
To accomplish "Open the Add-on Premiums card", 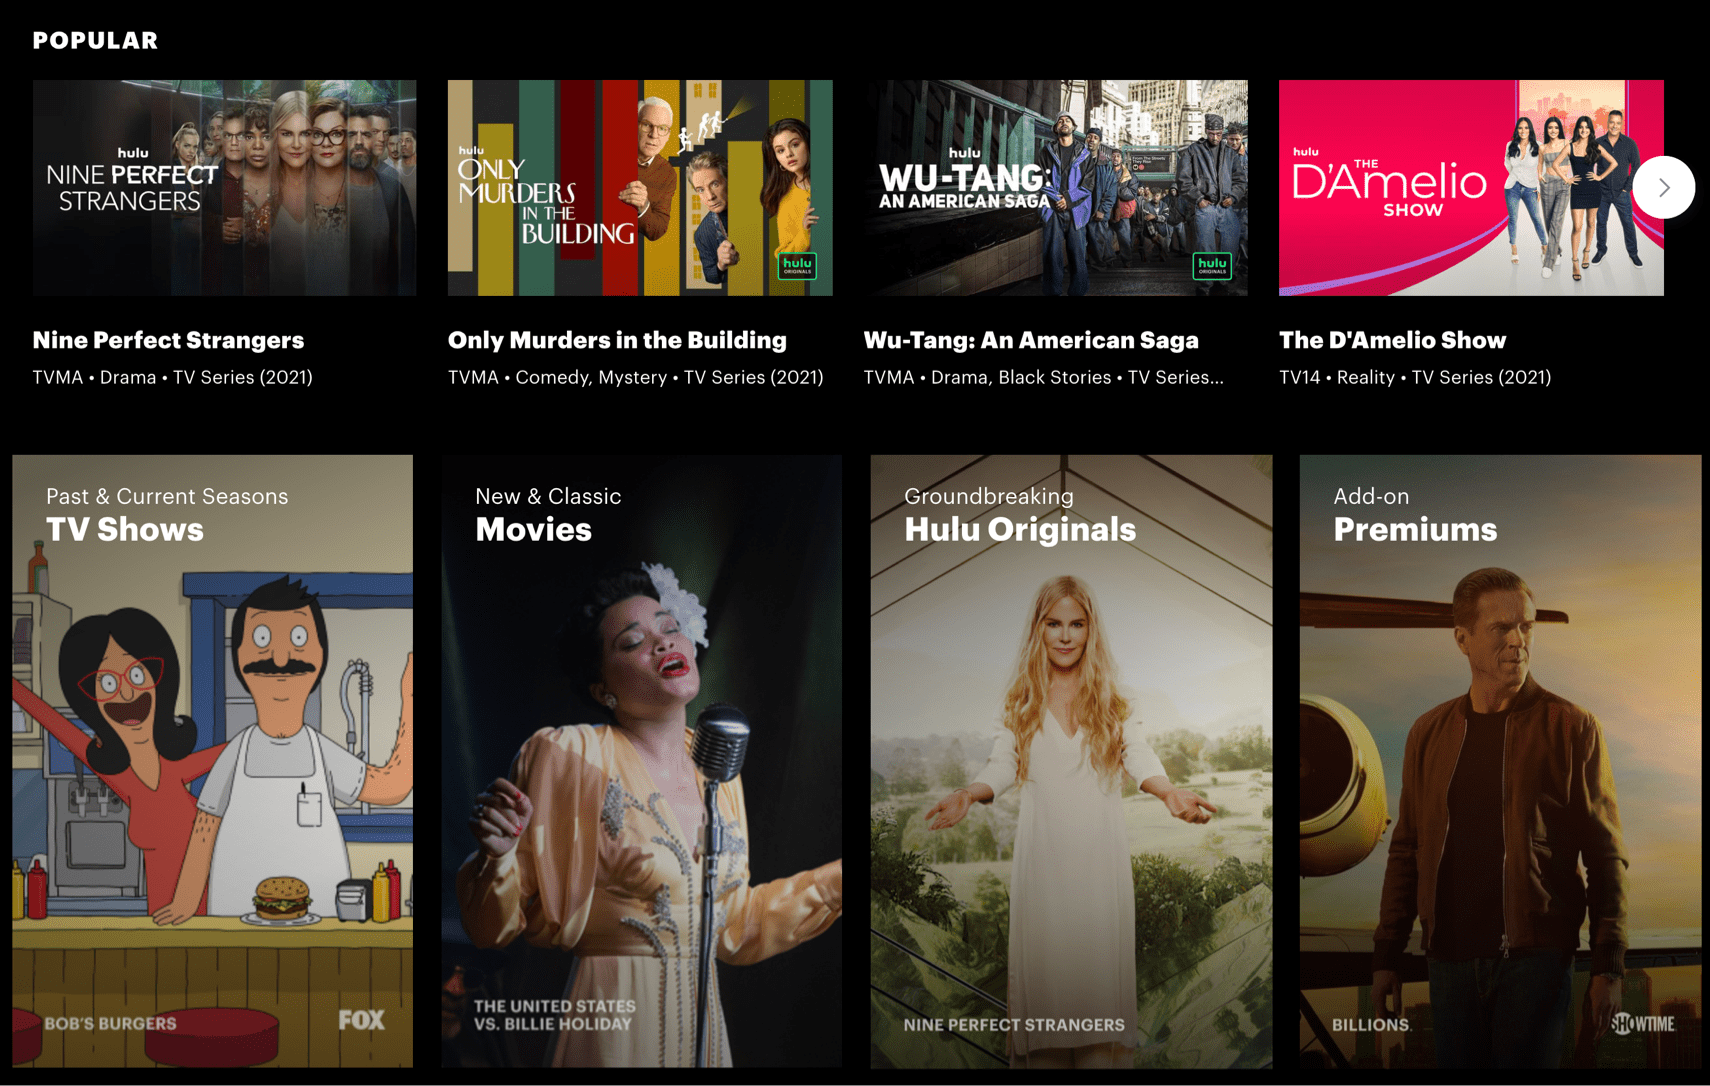I will (x=1500, y=770).
